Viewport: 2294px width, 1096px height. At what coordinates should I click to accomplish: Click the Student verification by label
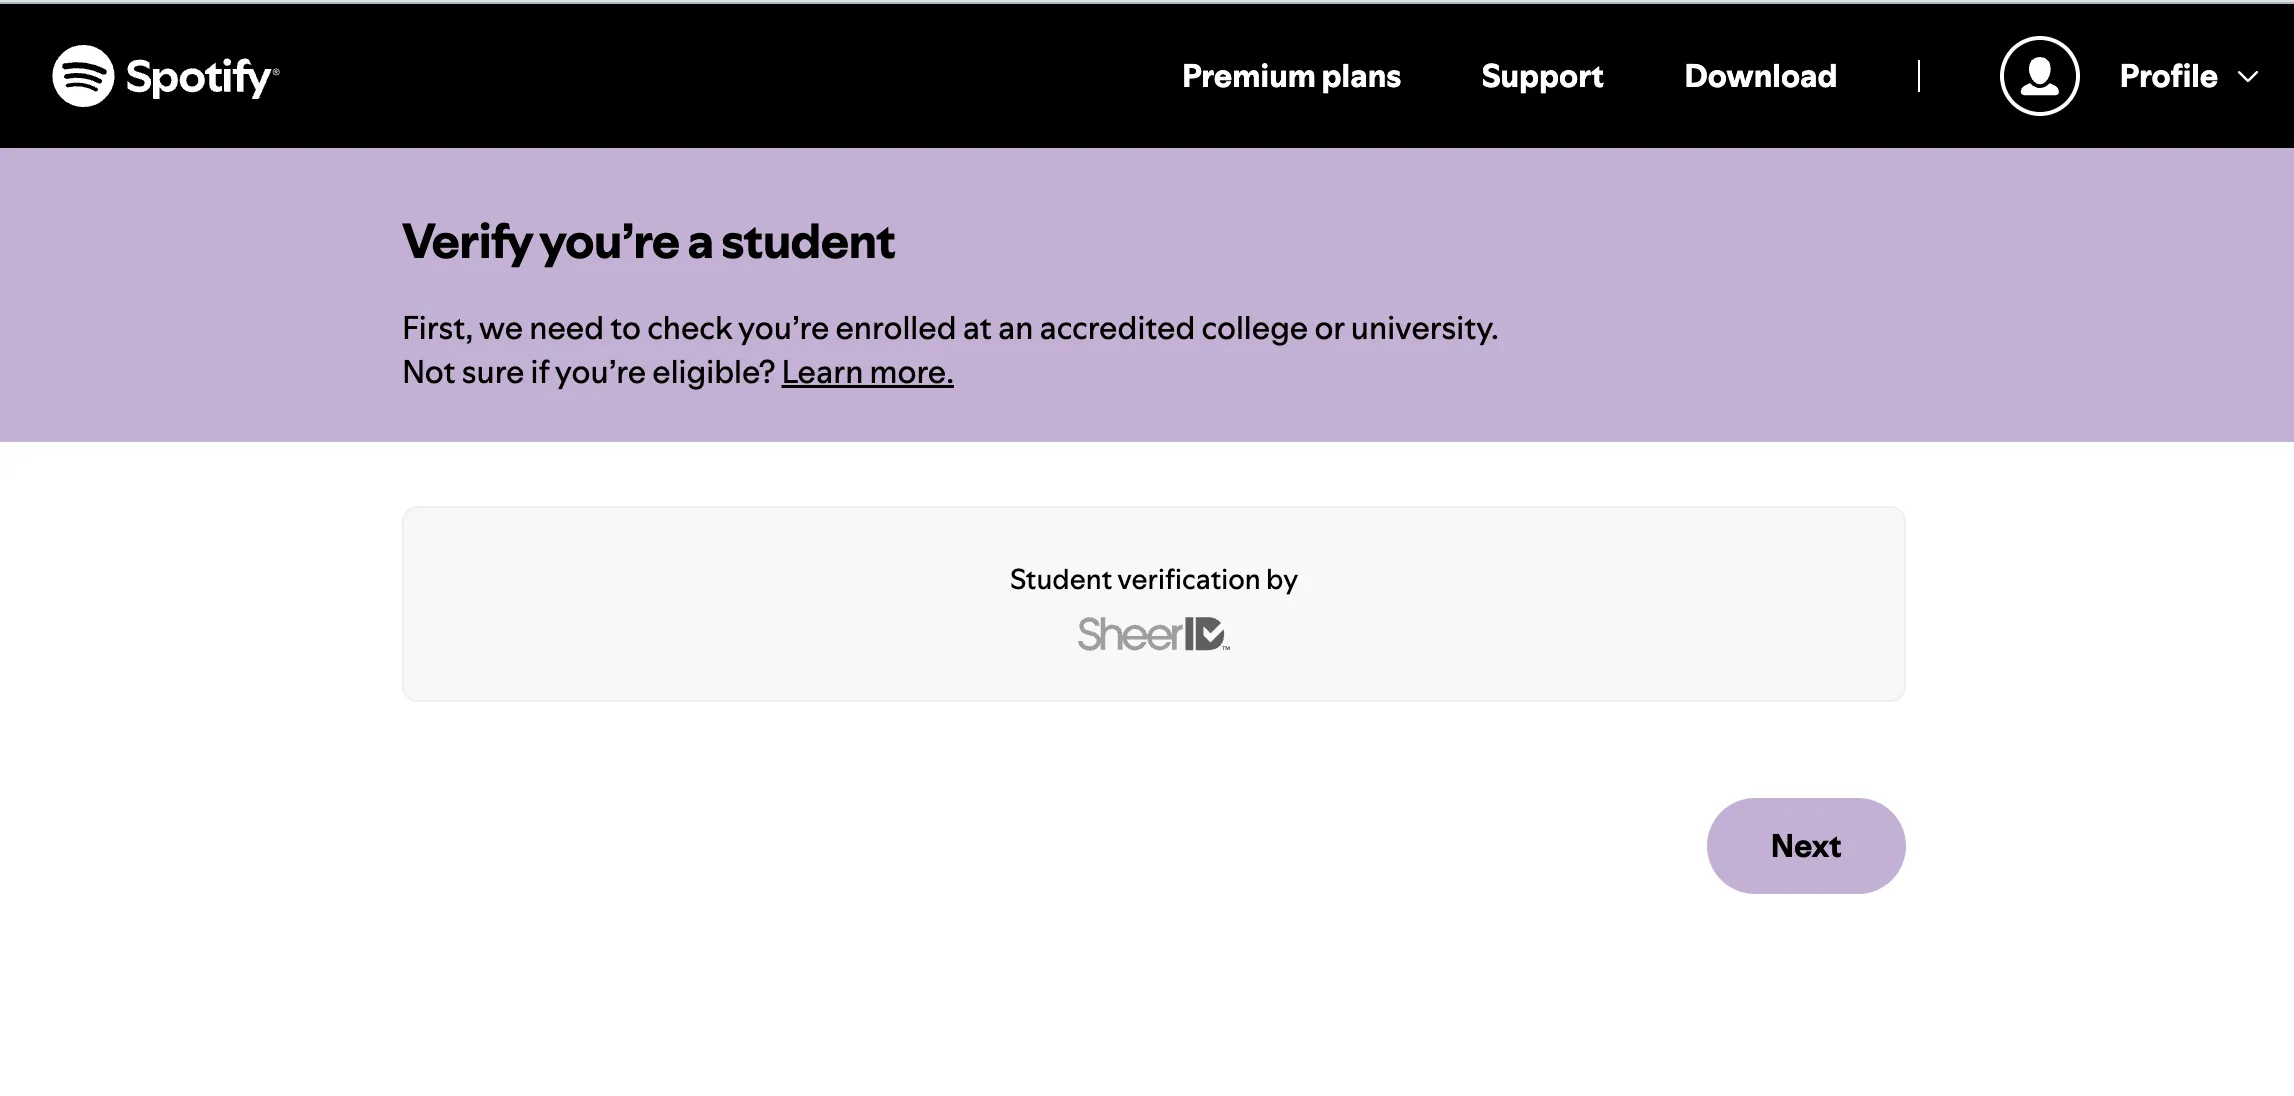coord(1152,578)
